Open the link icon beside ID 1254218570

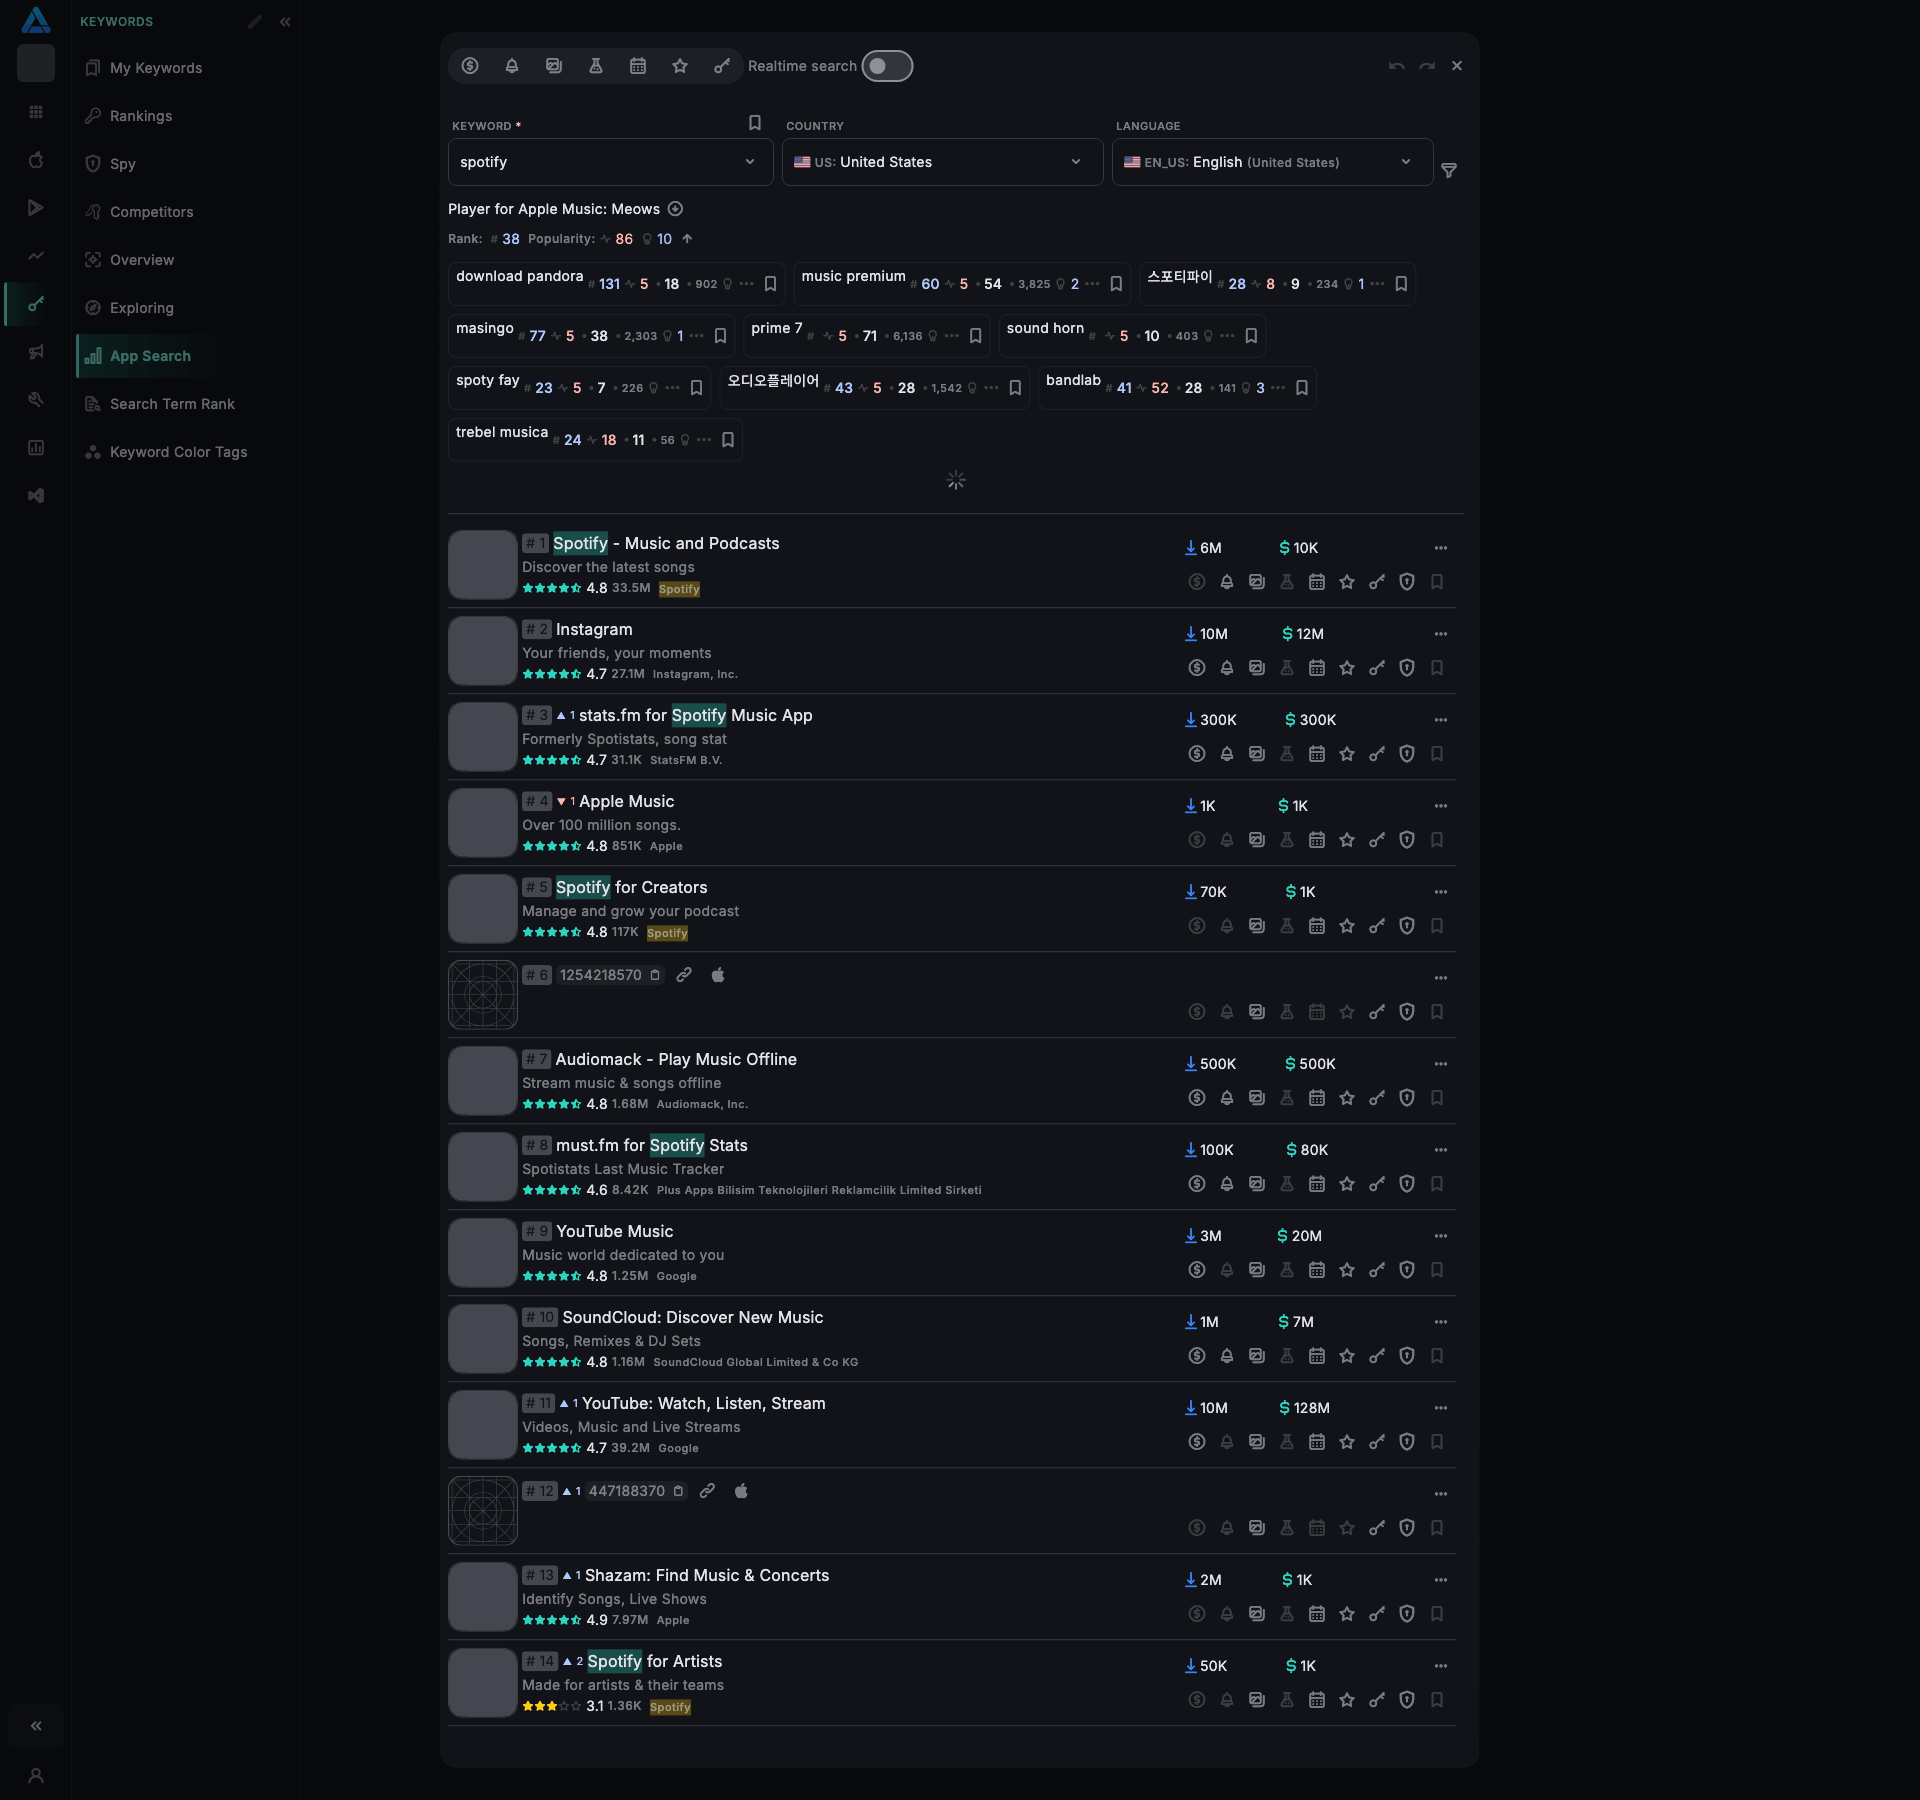point(684,975)
